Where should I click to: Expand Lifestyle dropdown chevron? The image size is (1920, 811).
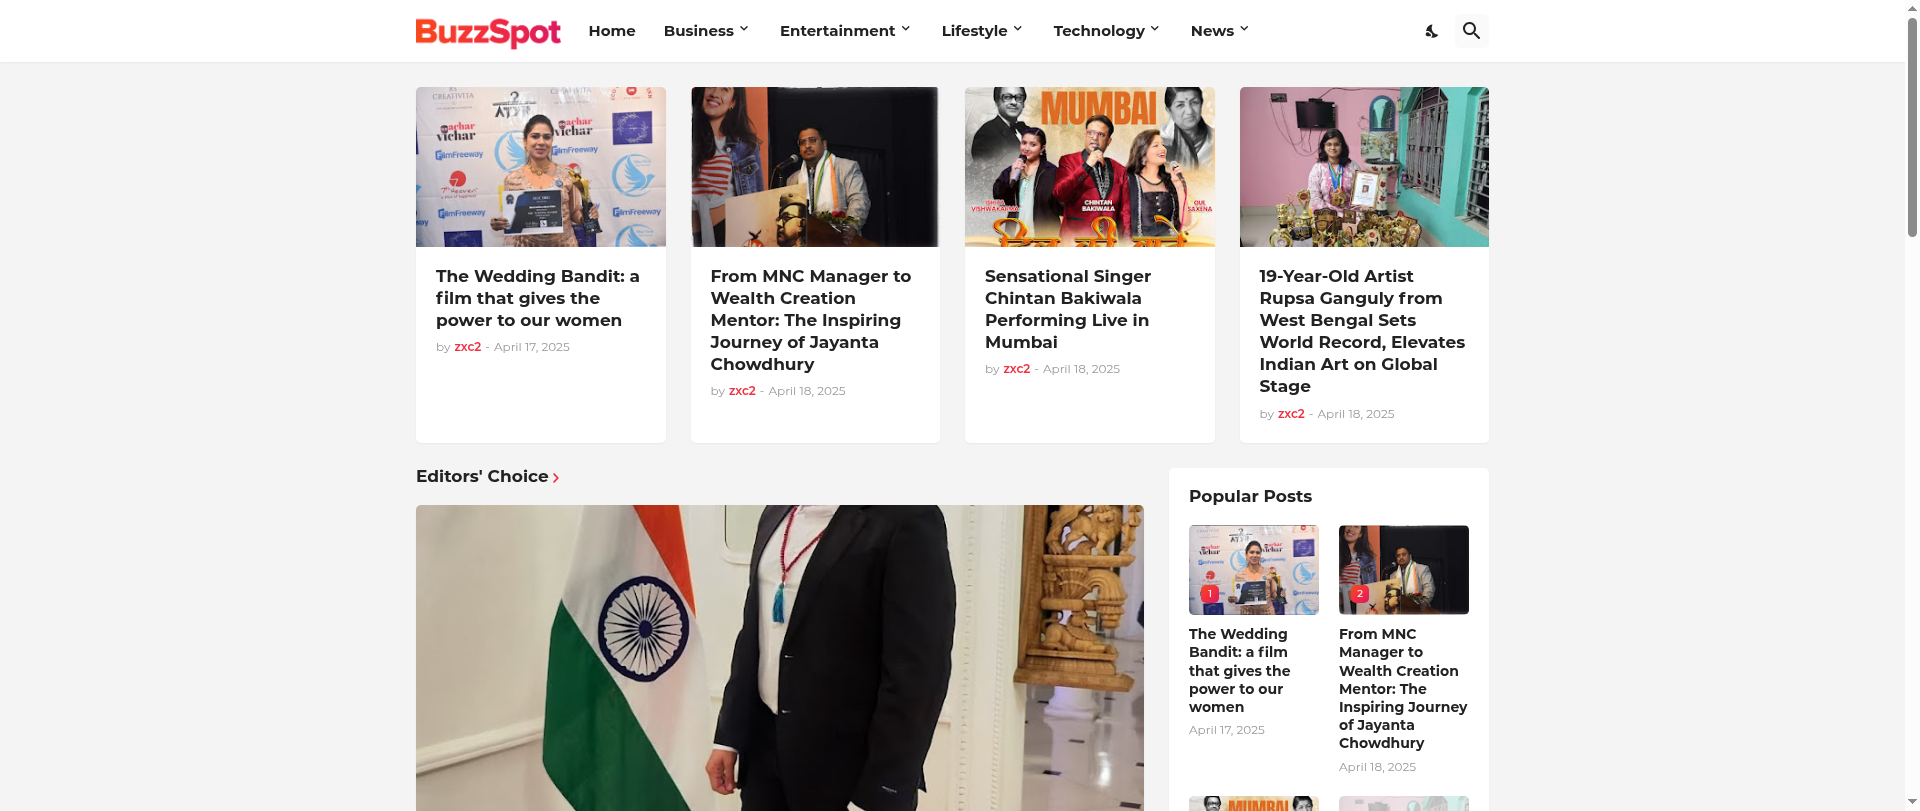click(1018, 29)
